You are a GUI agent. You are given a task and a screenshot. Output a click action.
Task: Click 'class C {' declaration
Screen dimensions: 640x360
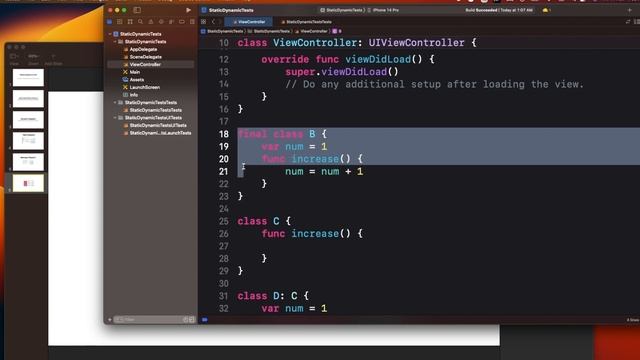[264, 221]
